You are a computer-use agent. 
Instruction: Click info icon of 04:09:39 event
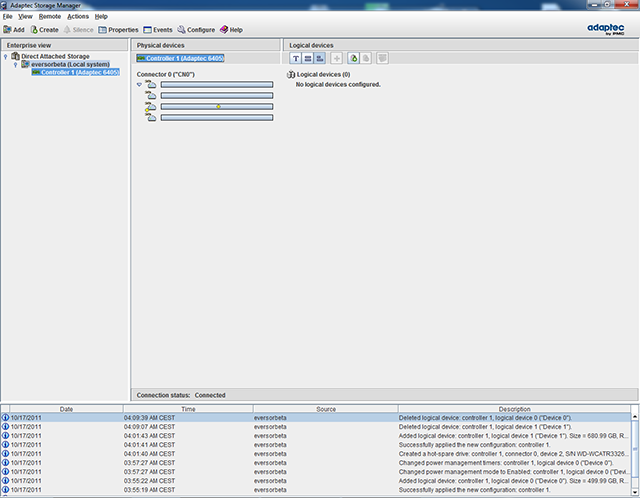(x=5, y=418)
